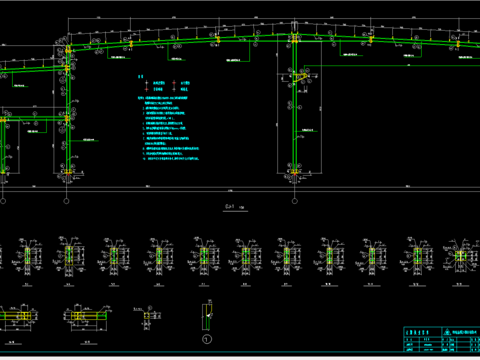Click the cyan notes text block

(x=168, y=129)
